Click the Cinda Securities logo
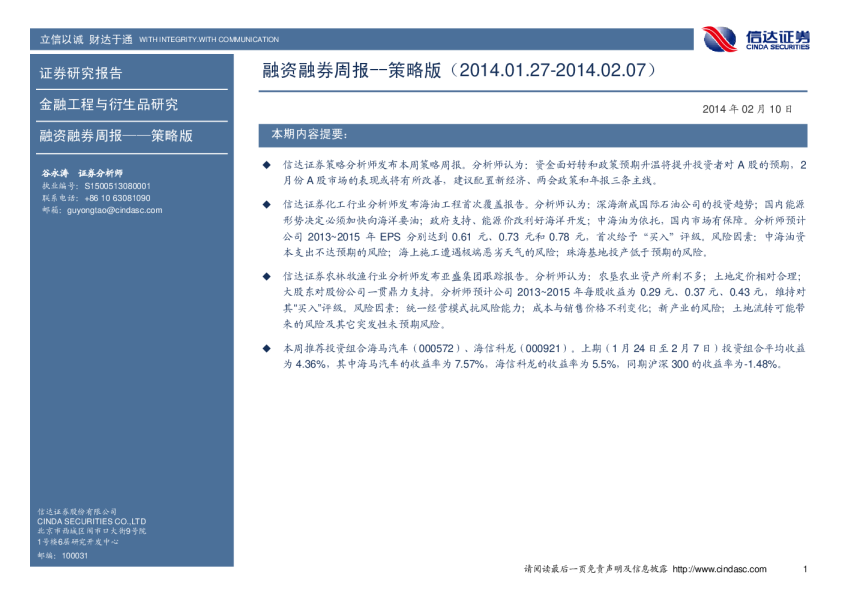842x595 pixels. pos(755,39)
